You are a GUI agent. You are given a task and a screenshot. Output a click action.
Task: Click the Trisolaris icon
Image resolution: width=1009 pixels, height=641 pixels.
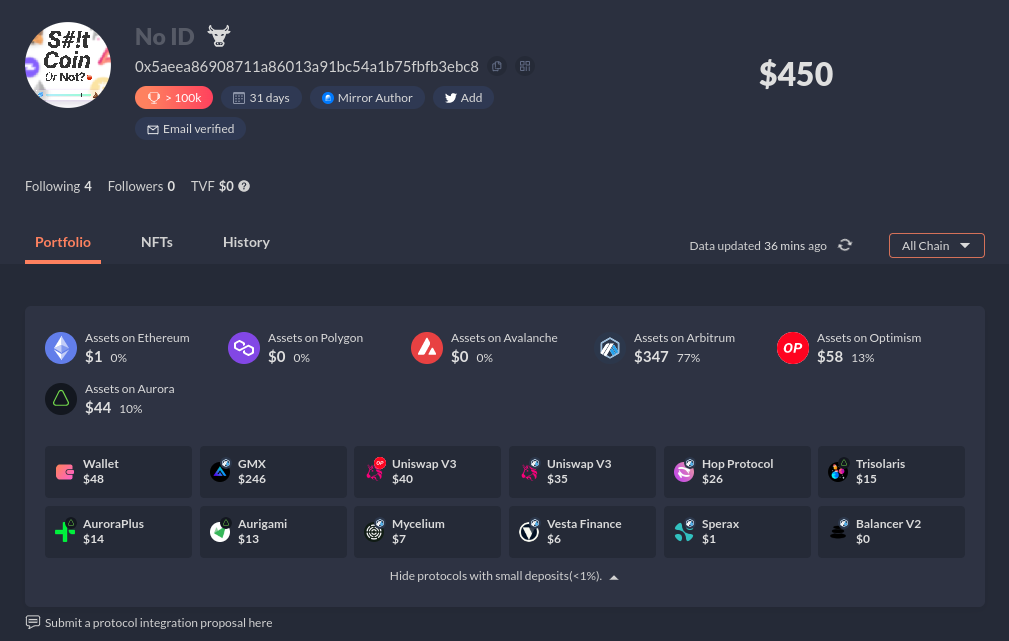pyautogui.click(x=838, y=471)
